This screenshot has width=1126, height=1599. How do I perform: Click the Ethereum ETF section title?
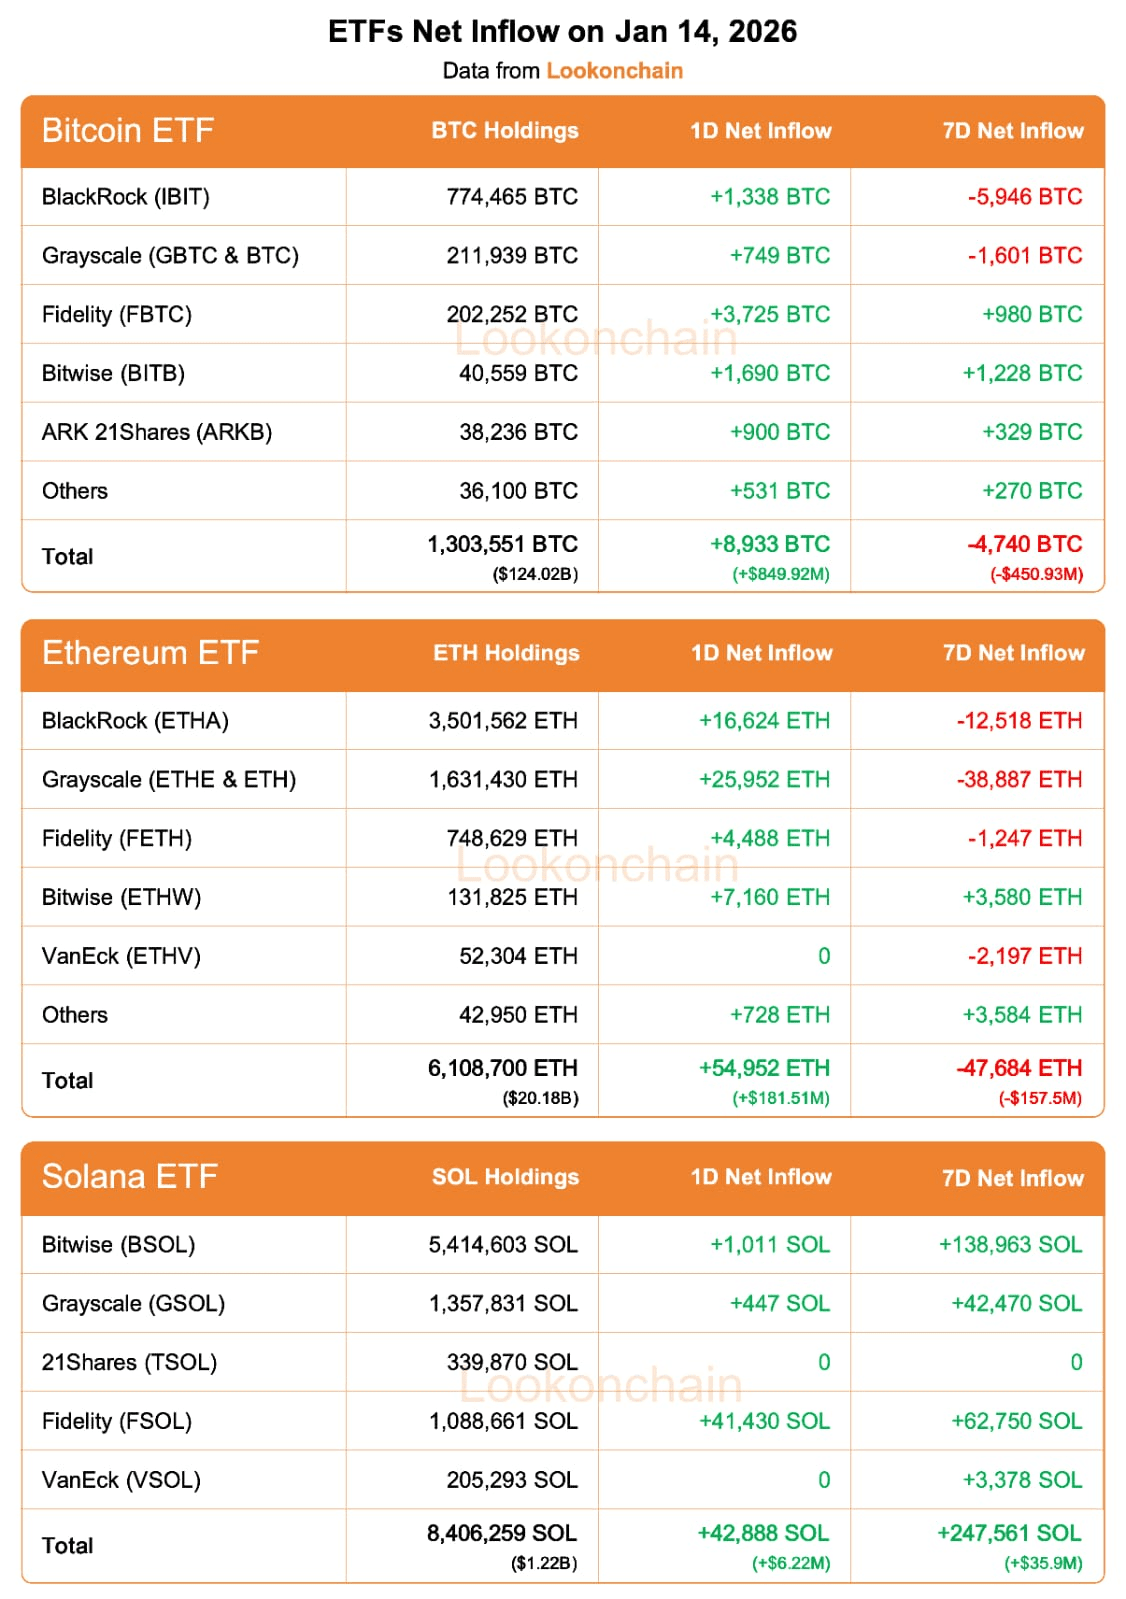(150, 653)
